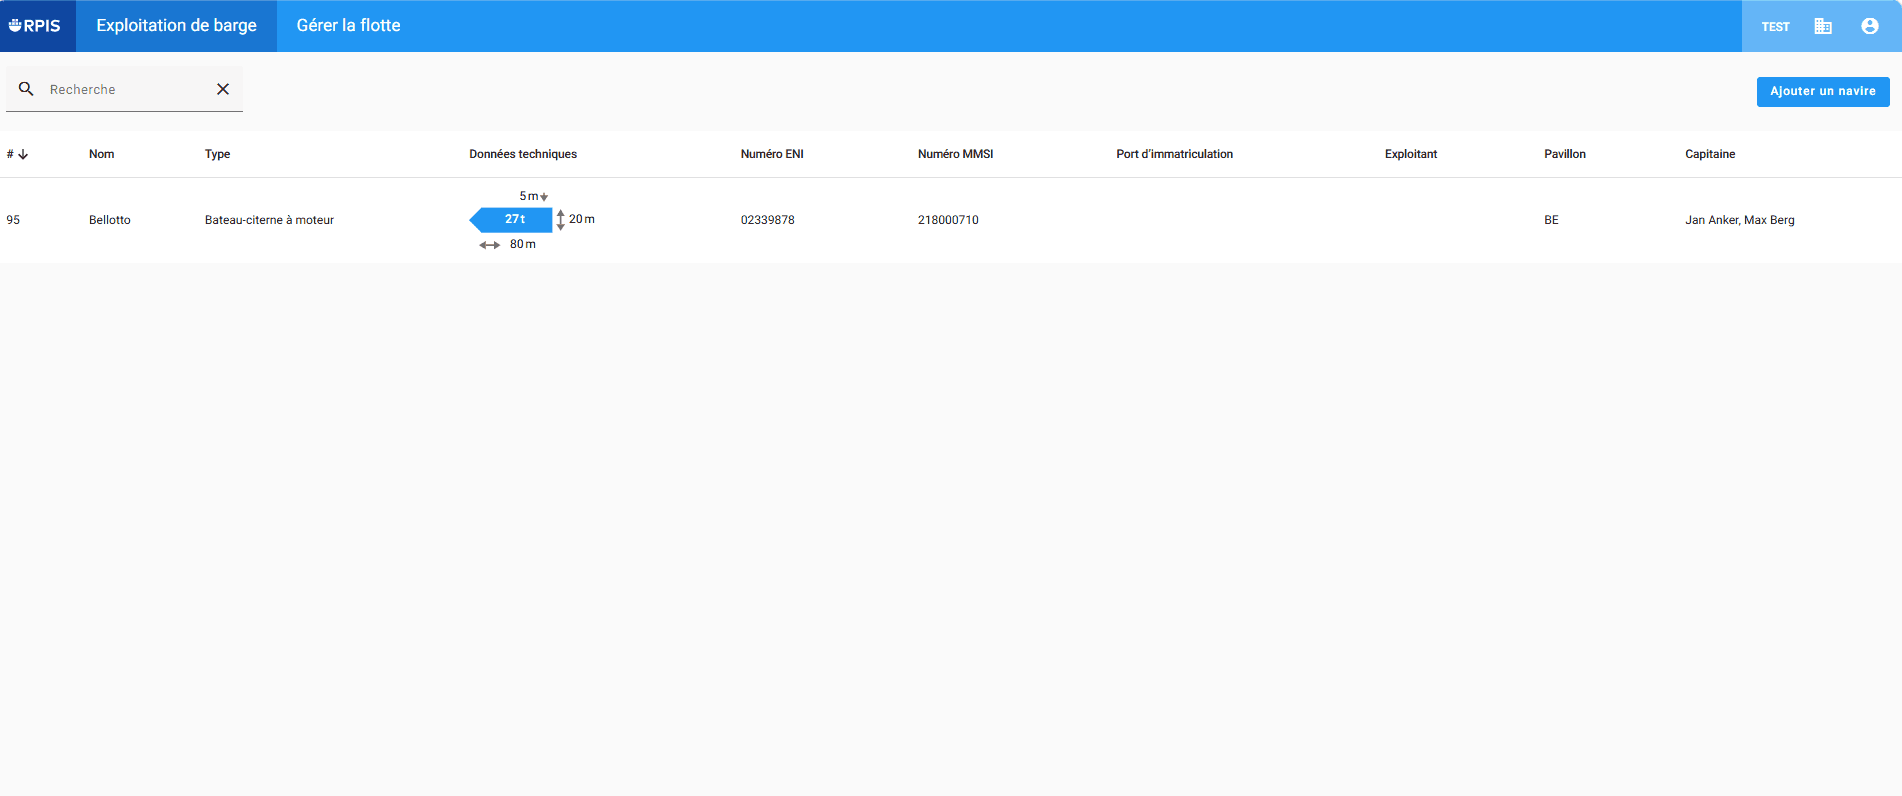Click the Port d'immatriculation column header
This screenshot has height=796, width=1902.
(1174, 154)
